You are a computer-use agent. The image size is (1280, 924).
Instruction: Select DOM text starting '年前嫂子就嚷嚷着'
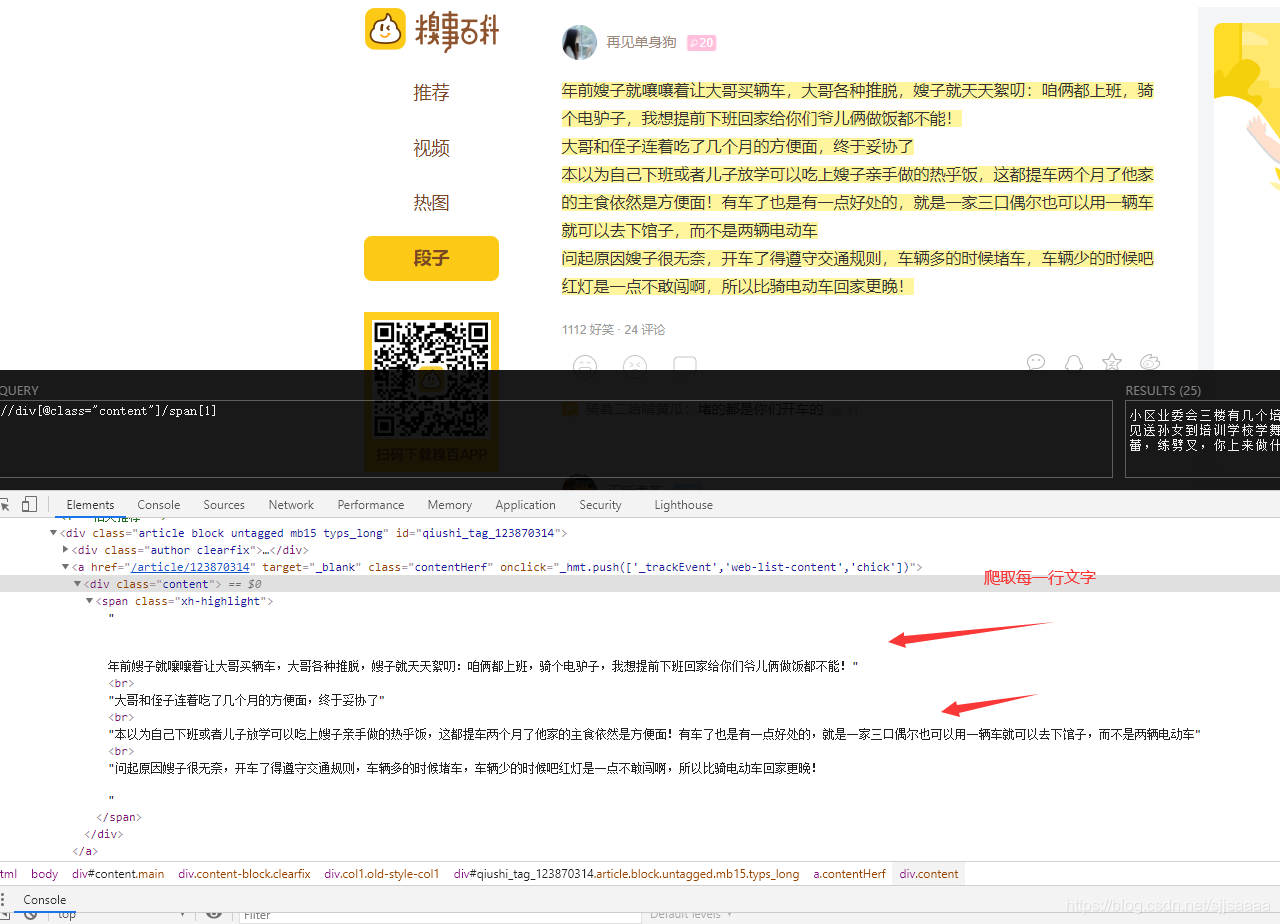(483, 665)
